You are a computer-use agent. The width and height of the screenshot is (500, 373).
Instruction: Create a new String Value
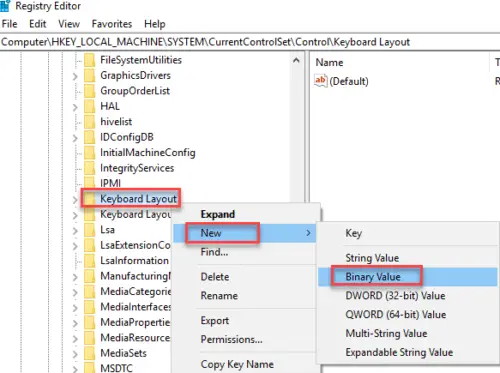pyautogui.click(x=408, y=258)
